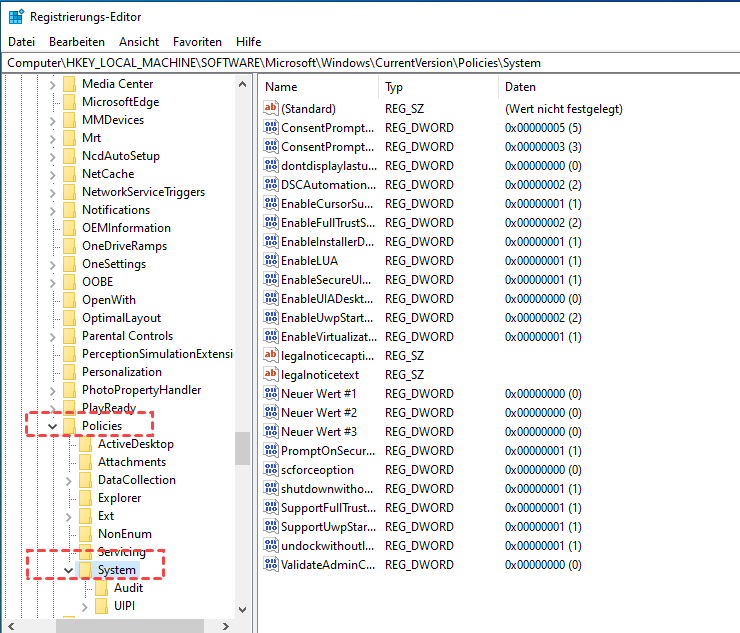Click the EnableFullTrustS... DWORD icon
Screen dimensions: 740x633
(271, 222)
